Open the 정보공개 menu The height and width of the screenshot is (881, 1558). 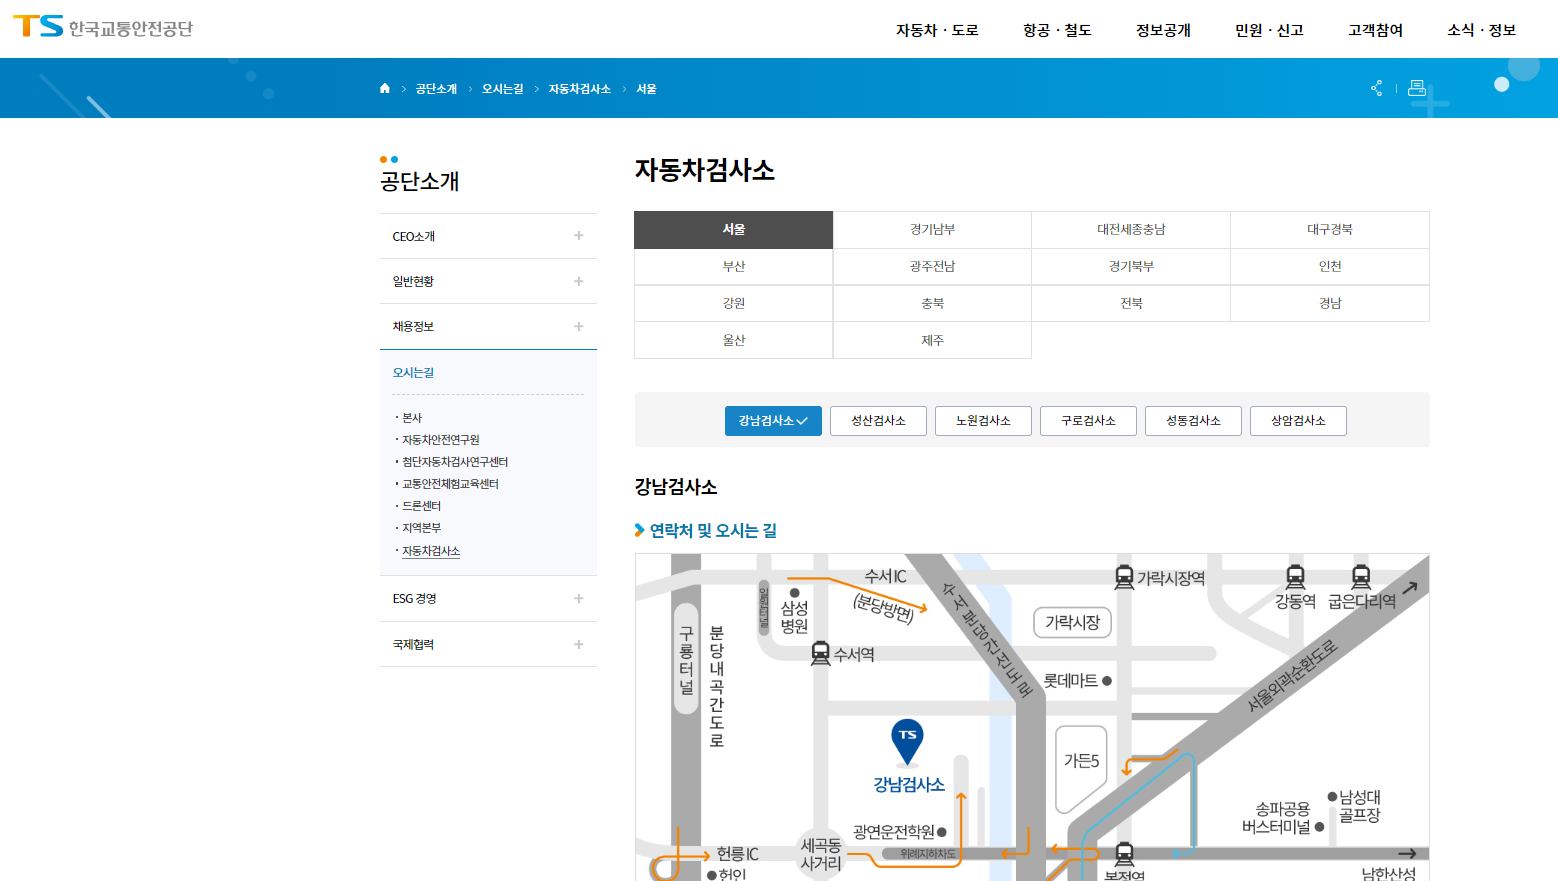[1163, 30]
